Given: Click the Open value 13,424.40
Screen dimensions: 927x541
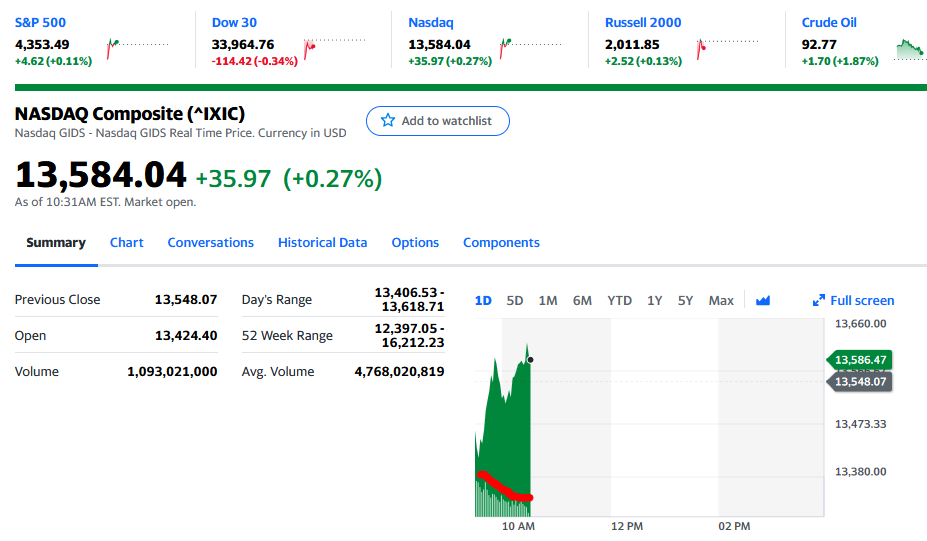Looking at the screenshot, I should coord(186,336).
